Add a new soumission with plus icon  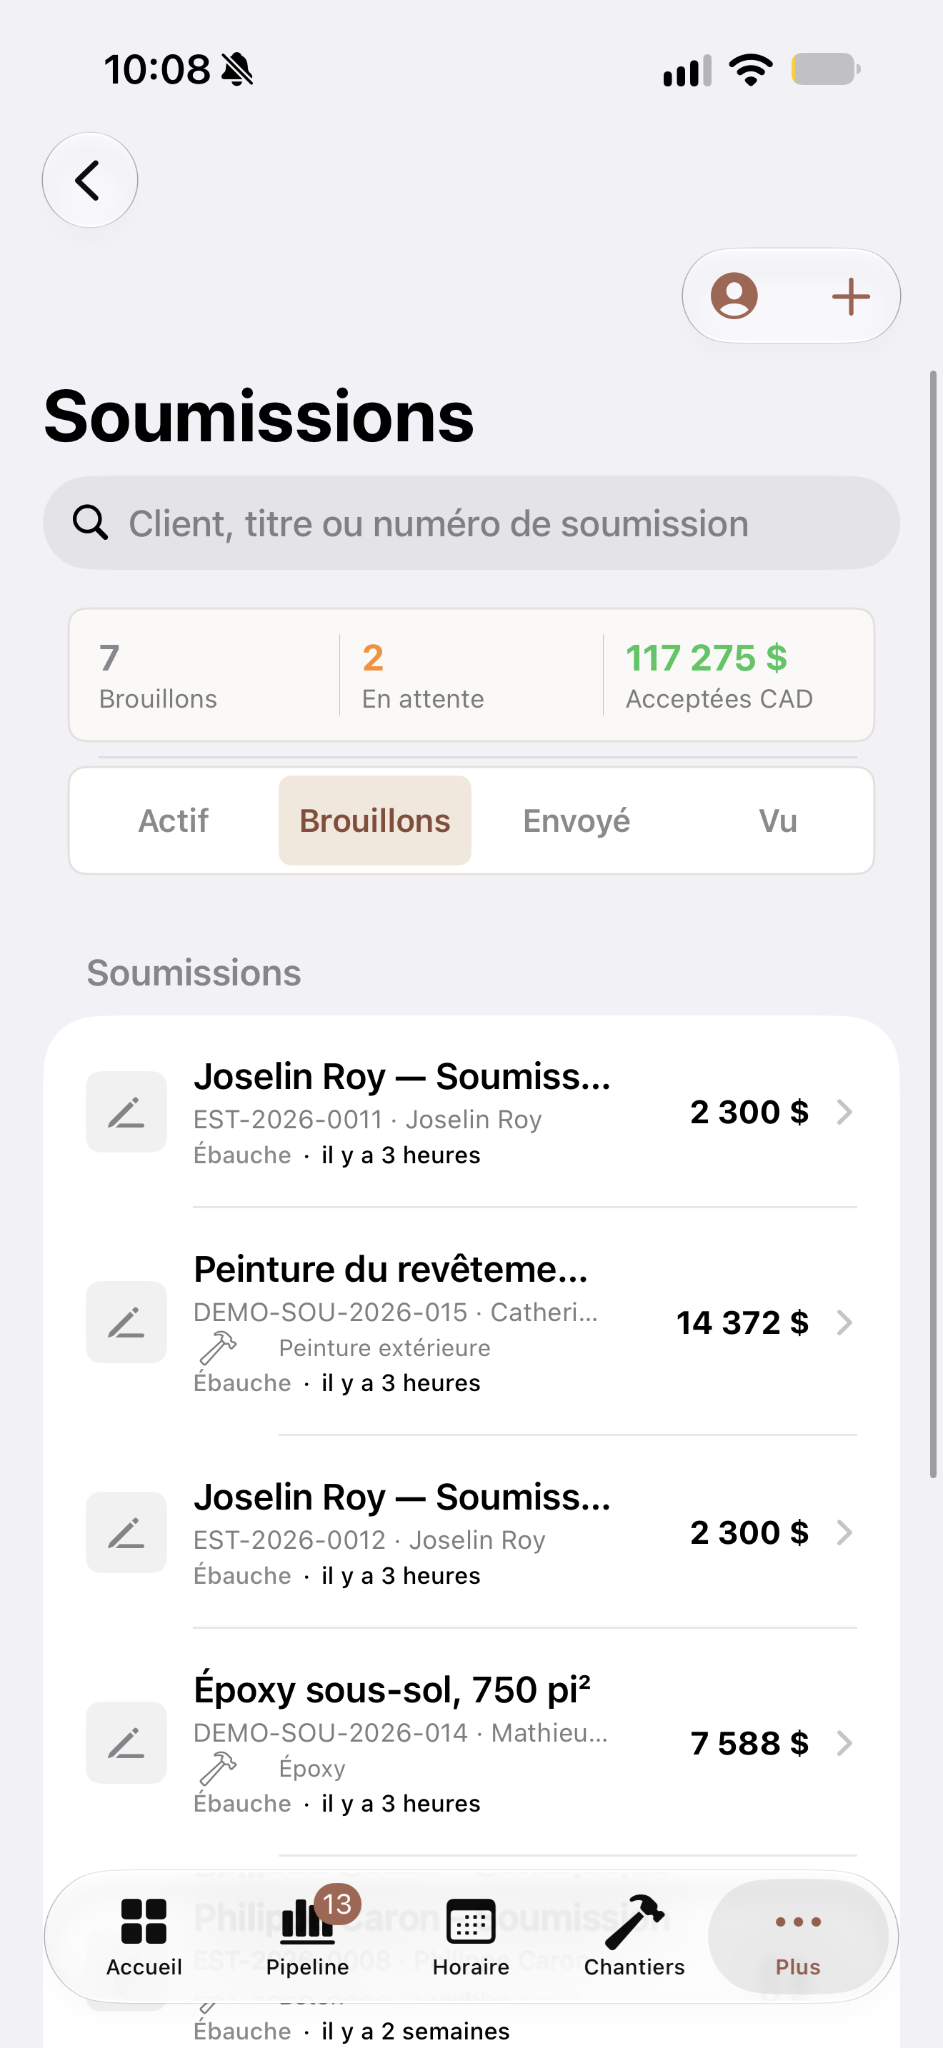point(851,296)
